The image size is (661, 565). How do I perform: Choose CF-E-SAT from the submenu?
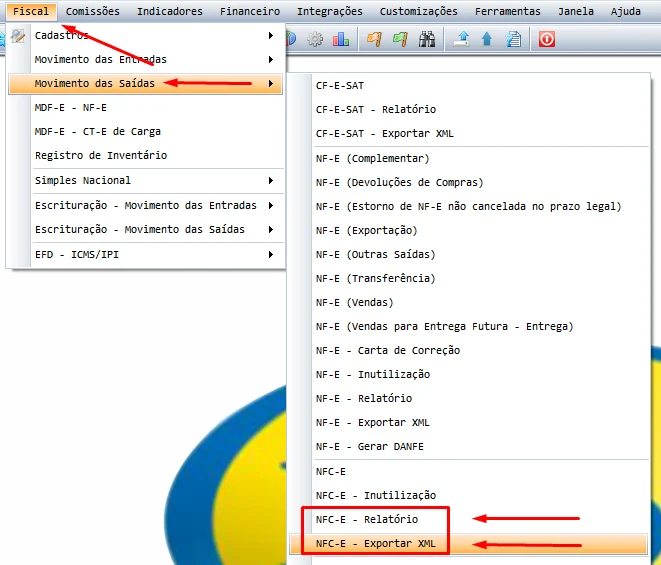click(469, 86)
